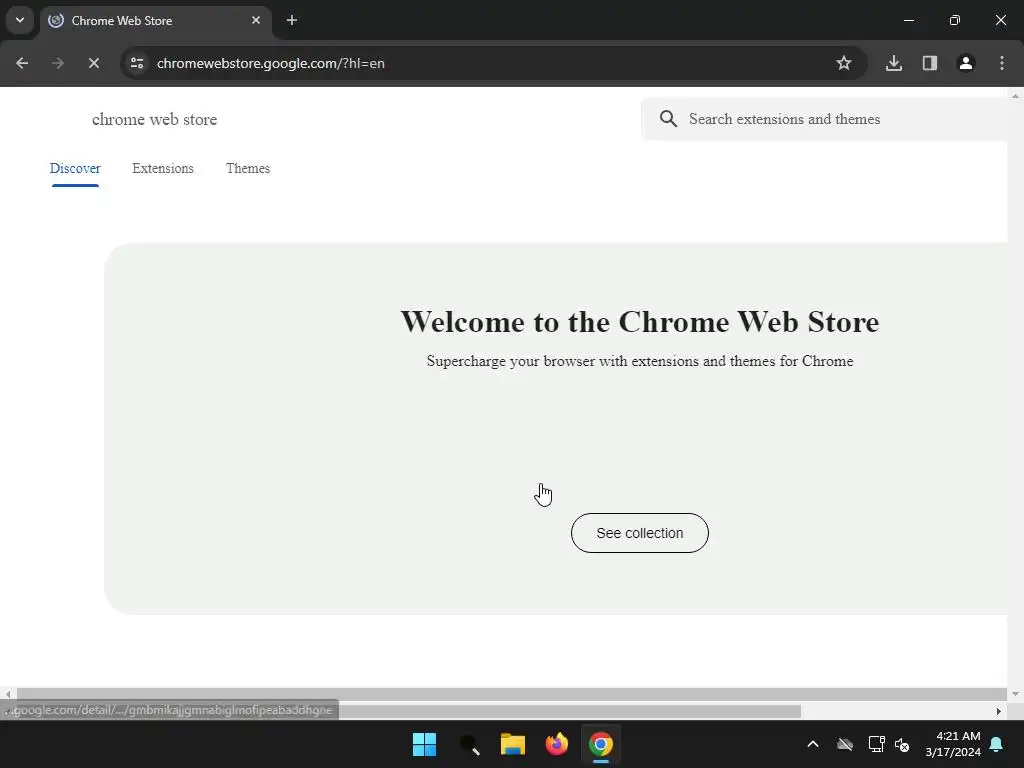Switch to the Extensions tab
The image size is (1024, 768).
tap(163, 168)
